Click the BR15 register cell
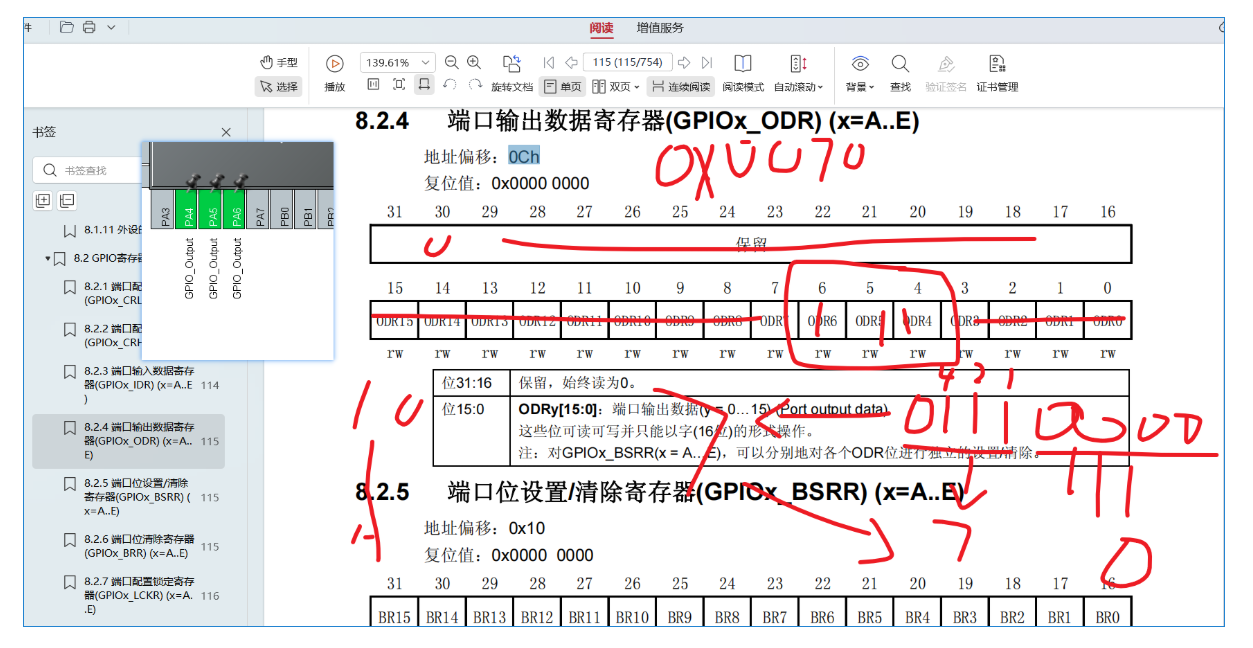Screen dimensions: 1253x648 394,617
